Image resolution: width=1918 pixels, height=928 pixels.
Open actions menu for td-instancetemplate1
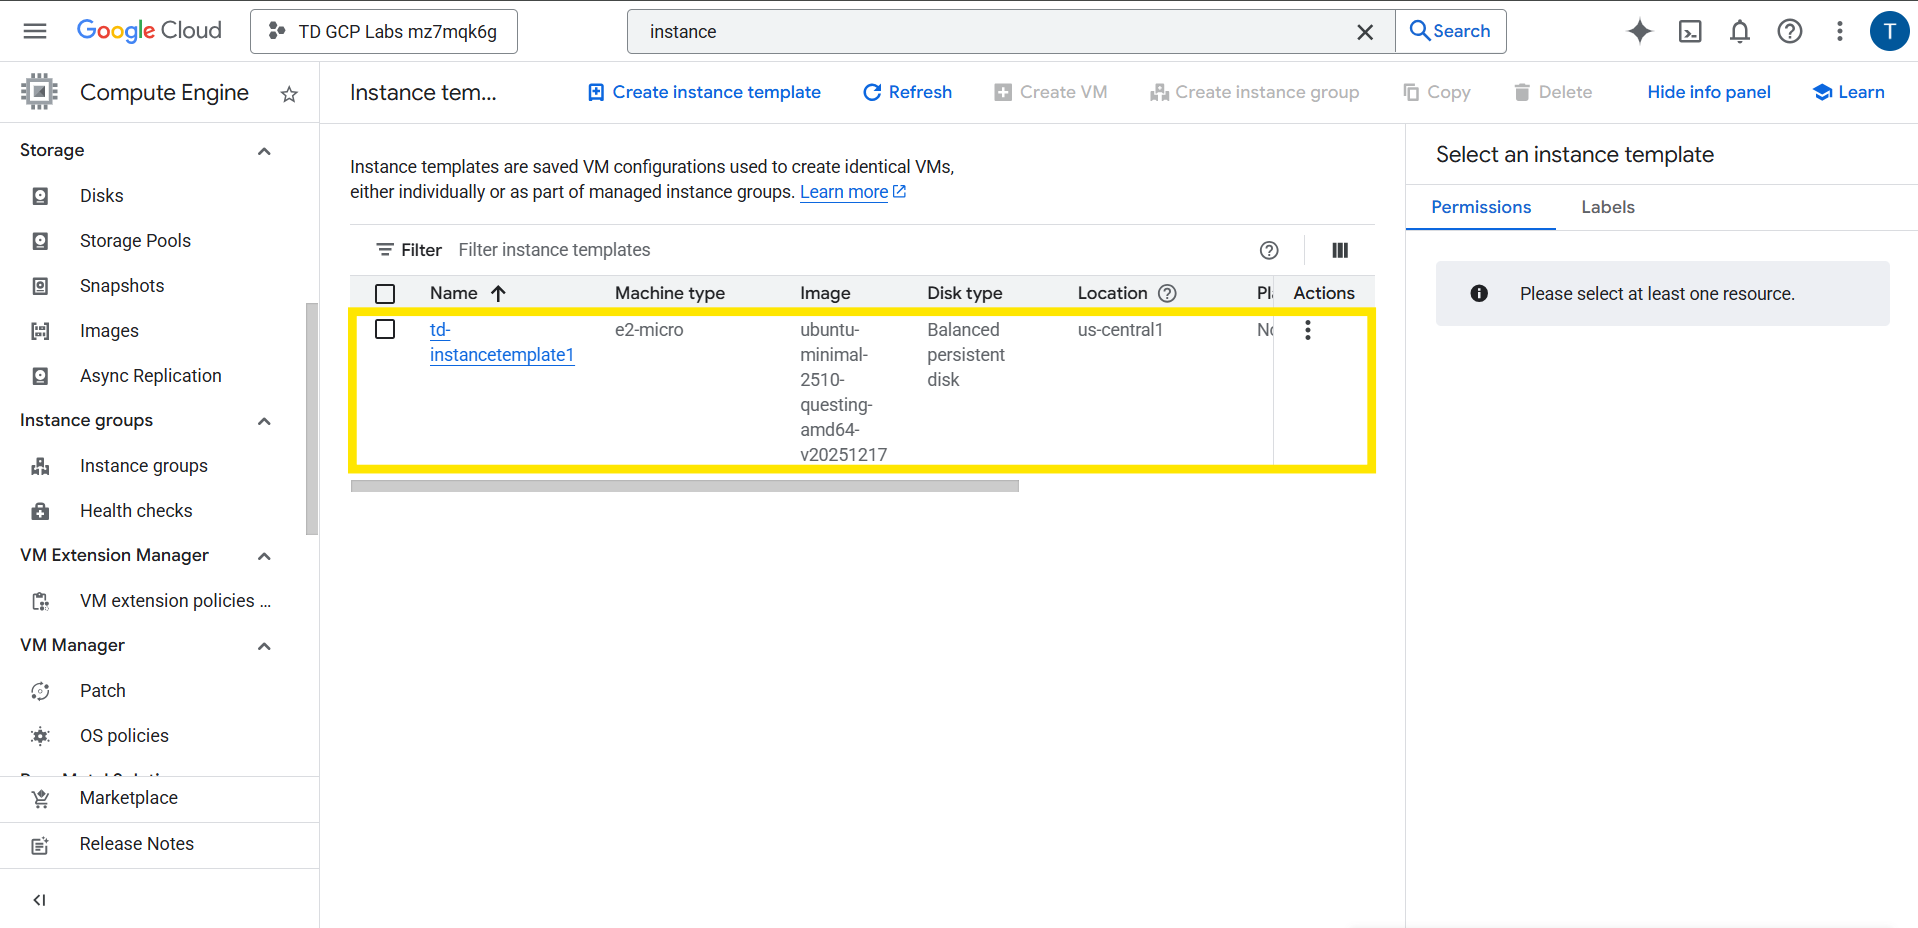coord(1307,330)
